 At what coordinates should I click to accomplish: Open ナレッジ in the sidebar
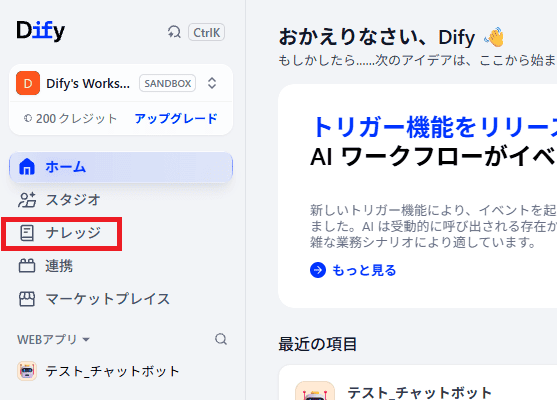pos(73,233)
